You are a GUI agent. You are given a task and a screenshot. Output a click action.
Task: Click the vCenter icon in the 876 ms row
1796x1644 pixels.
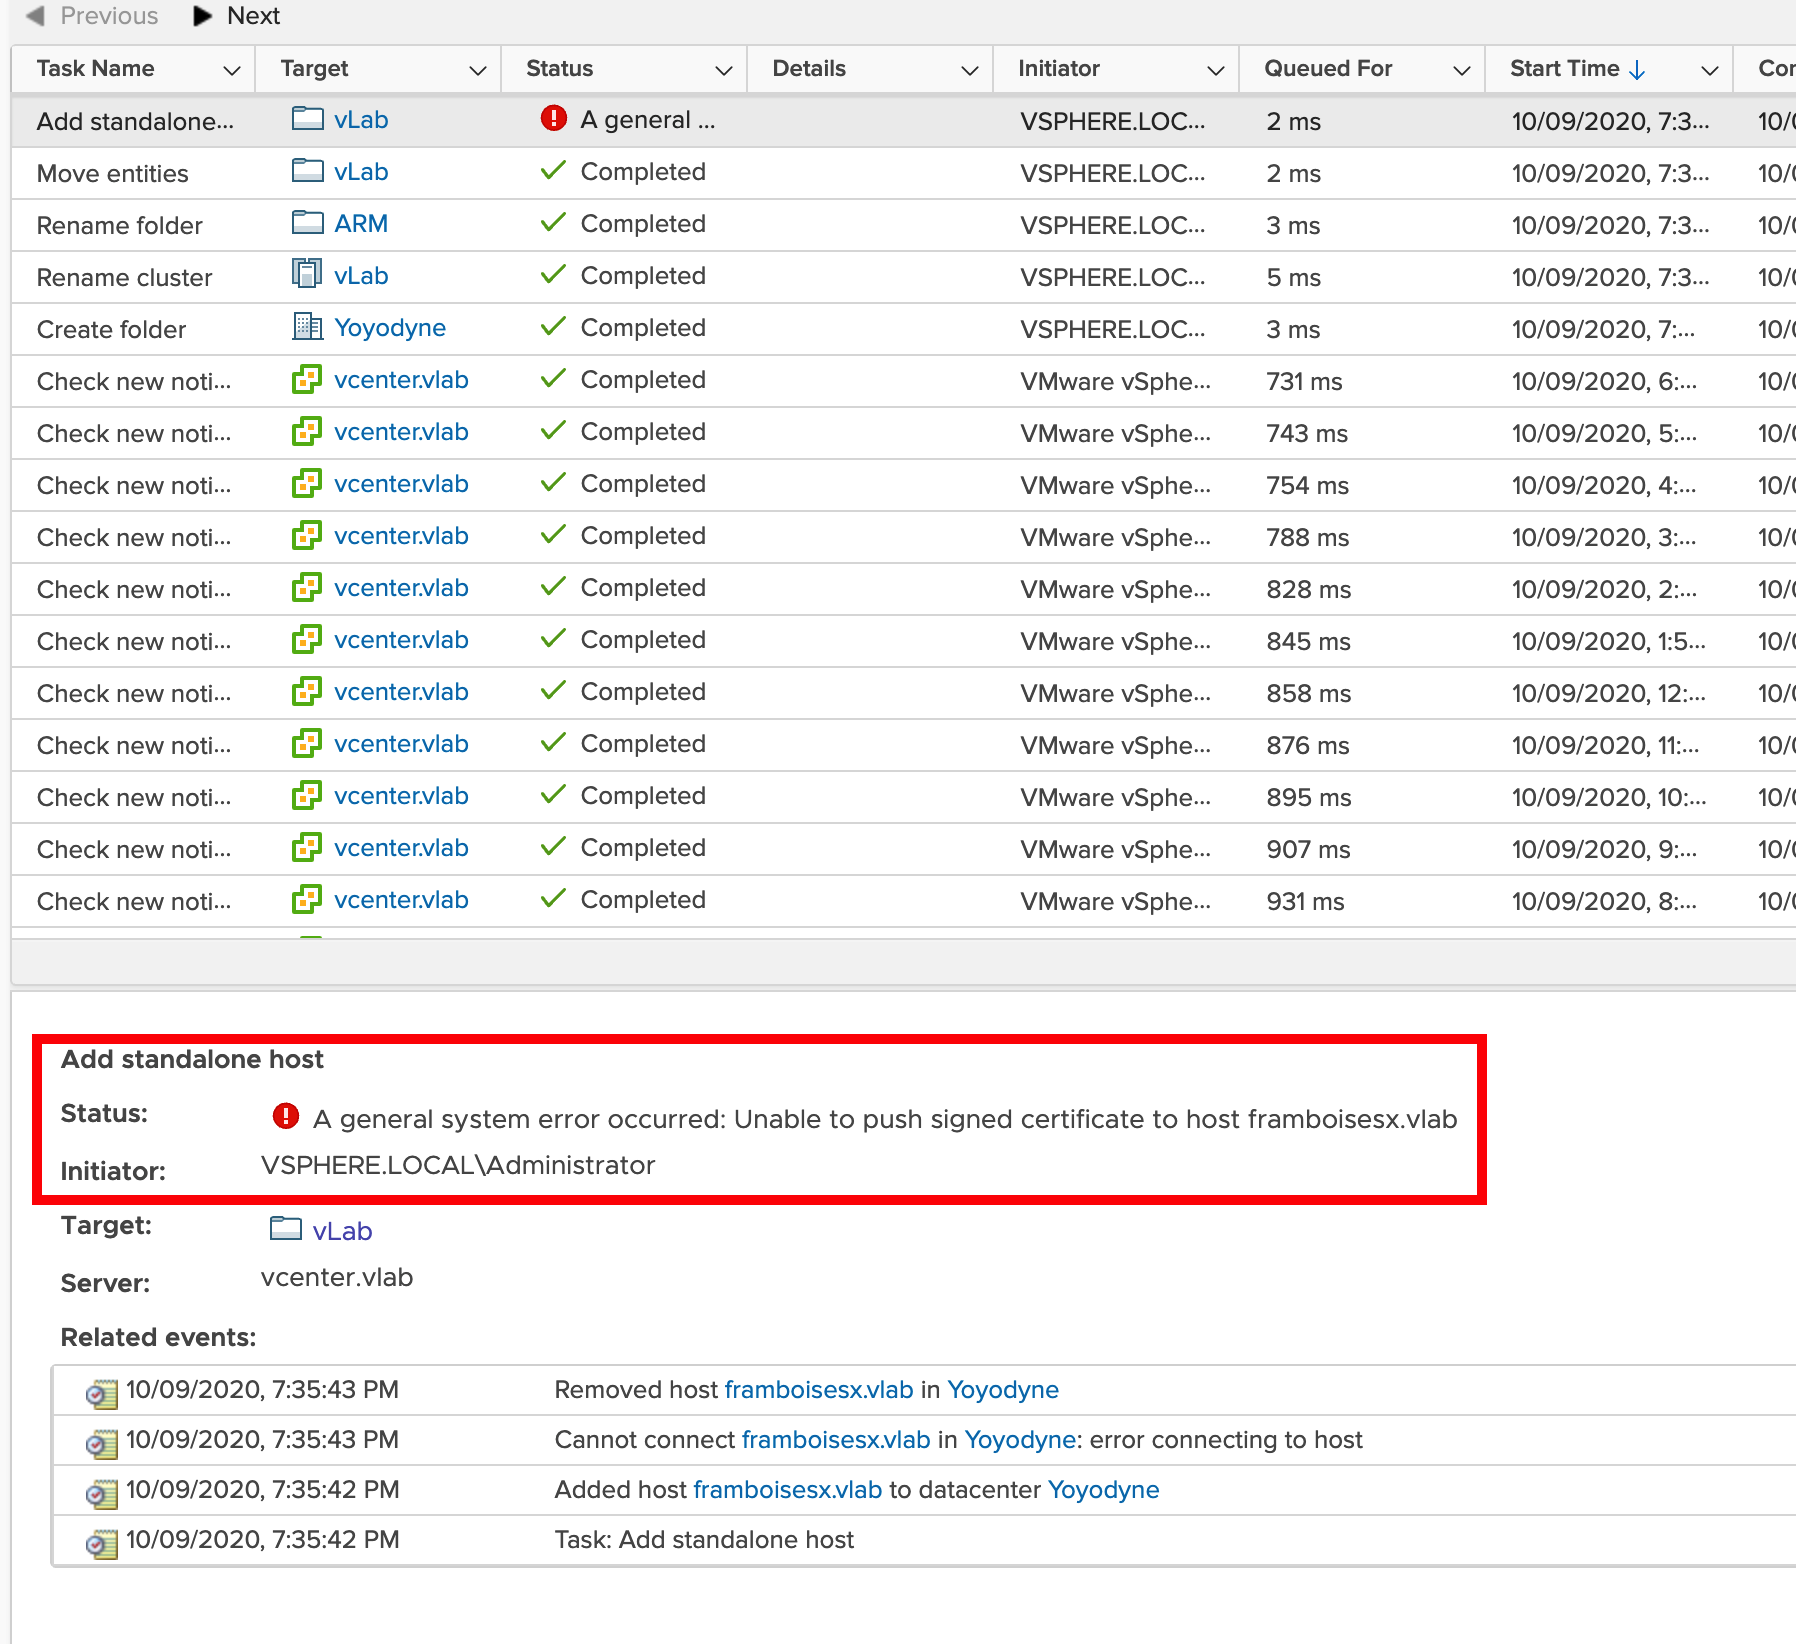307,743
